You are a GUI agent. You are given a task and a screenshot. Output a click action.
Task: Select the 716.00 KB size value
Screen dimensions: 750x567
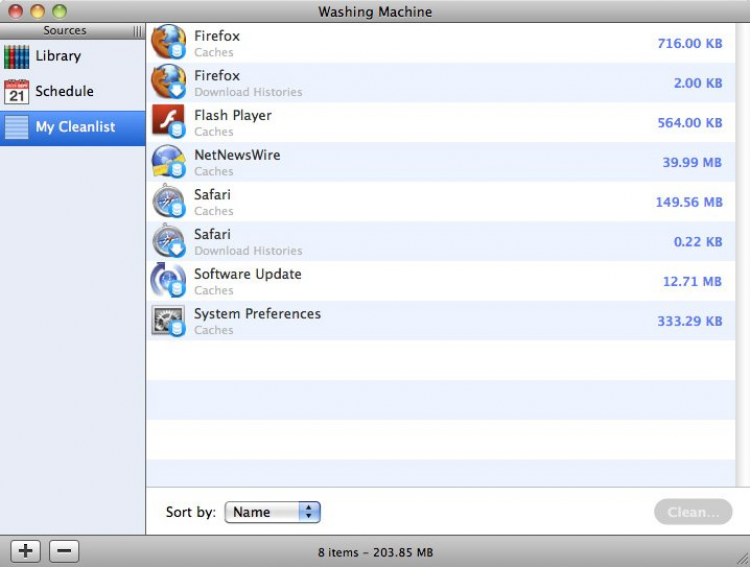(x=690, y=44)
